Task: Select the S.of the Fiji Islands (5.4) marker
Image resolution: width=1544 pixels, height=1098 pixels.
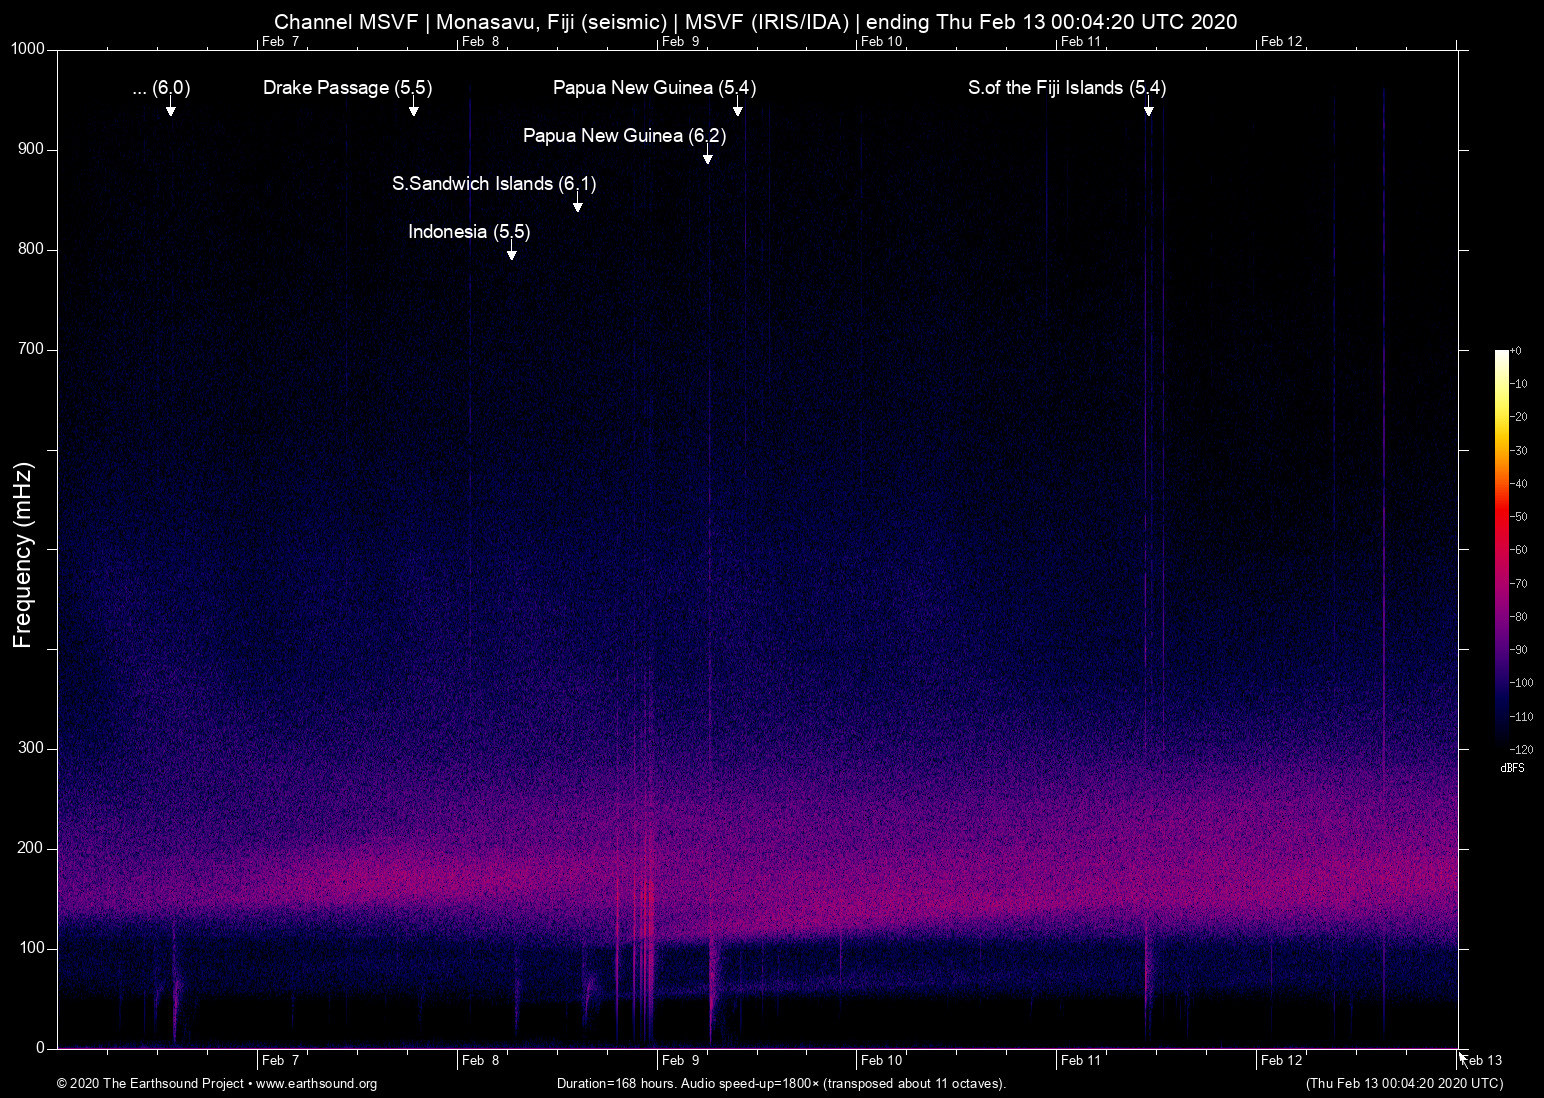Action: [1148, 110]
